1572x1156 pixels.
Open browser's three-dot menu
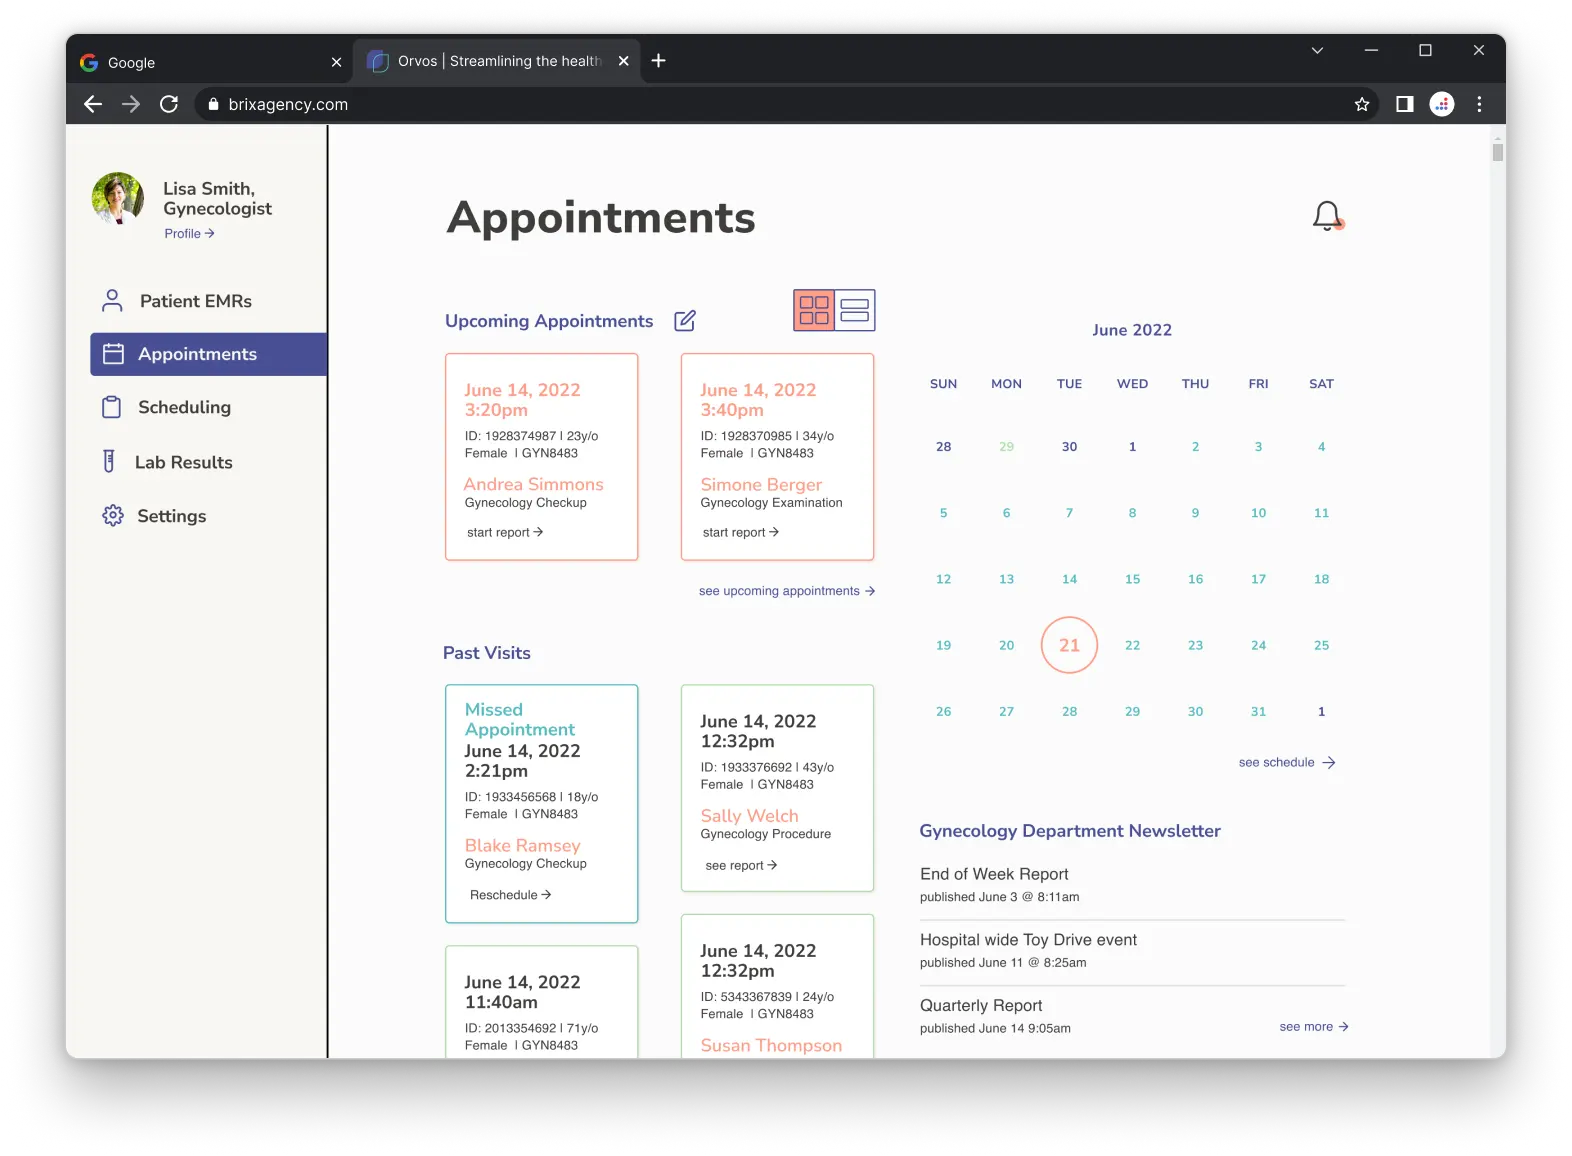point(1479,104)
